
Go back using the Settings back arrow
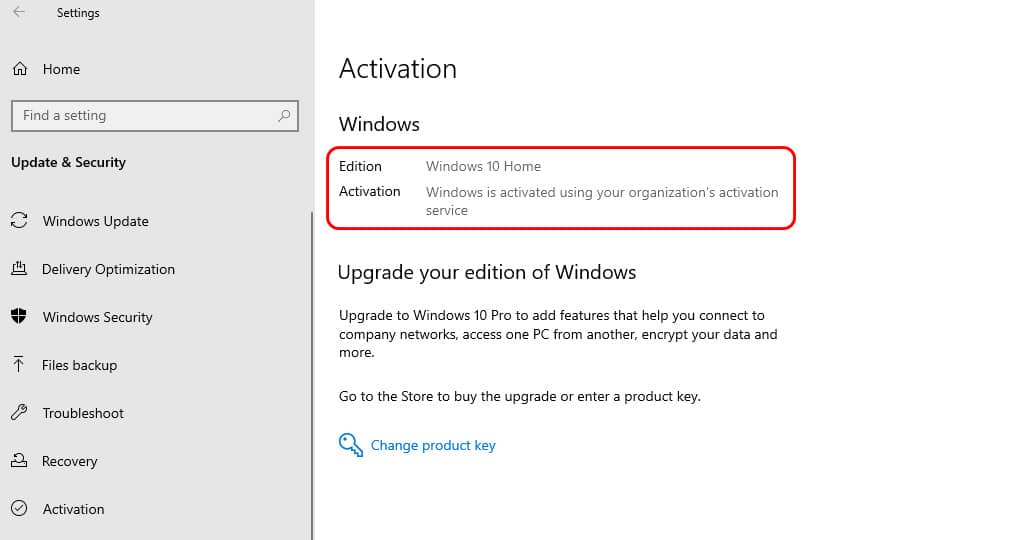pyautogui.click(x=19, y=12)
